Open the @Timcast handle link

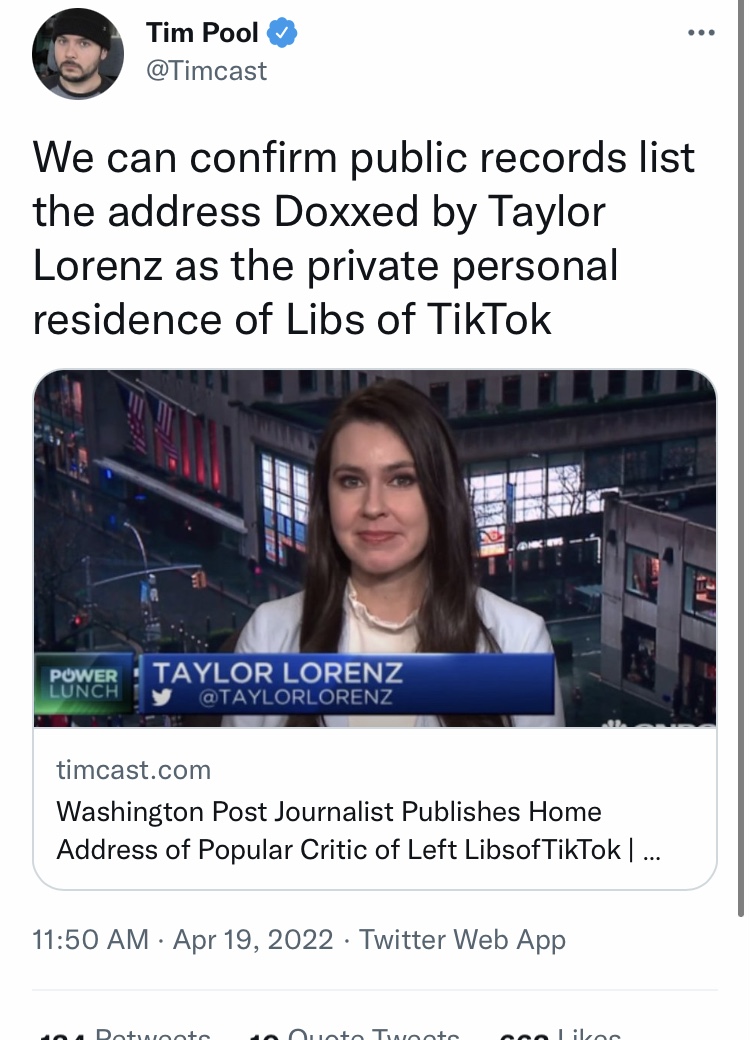(206, 70)
